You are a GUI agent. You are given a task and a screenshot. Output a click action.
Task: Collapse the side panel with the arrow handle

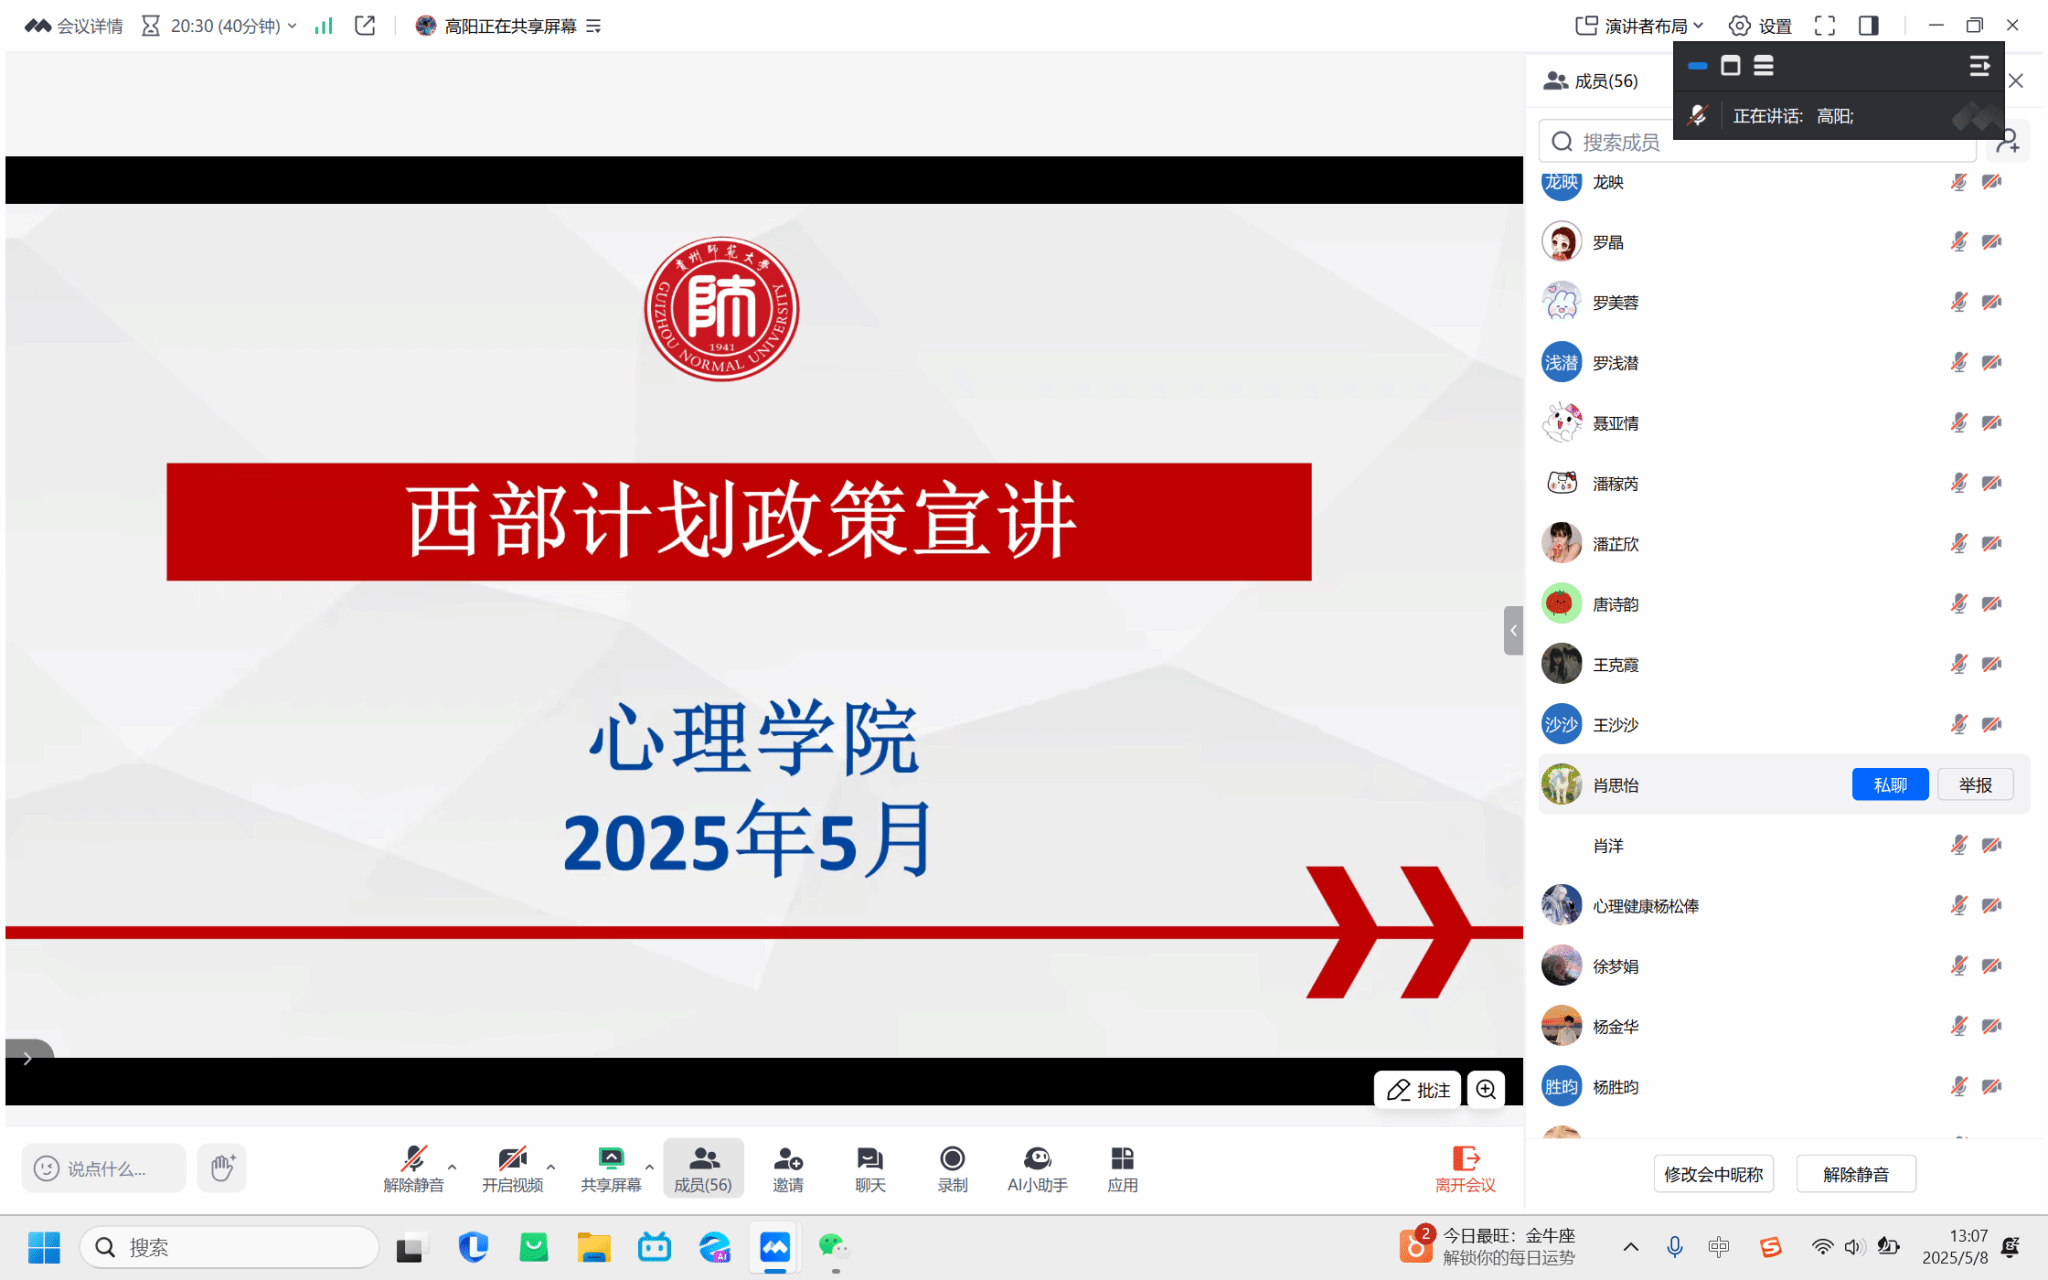1513,630
